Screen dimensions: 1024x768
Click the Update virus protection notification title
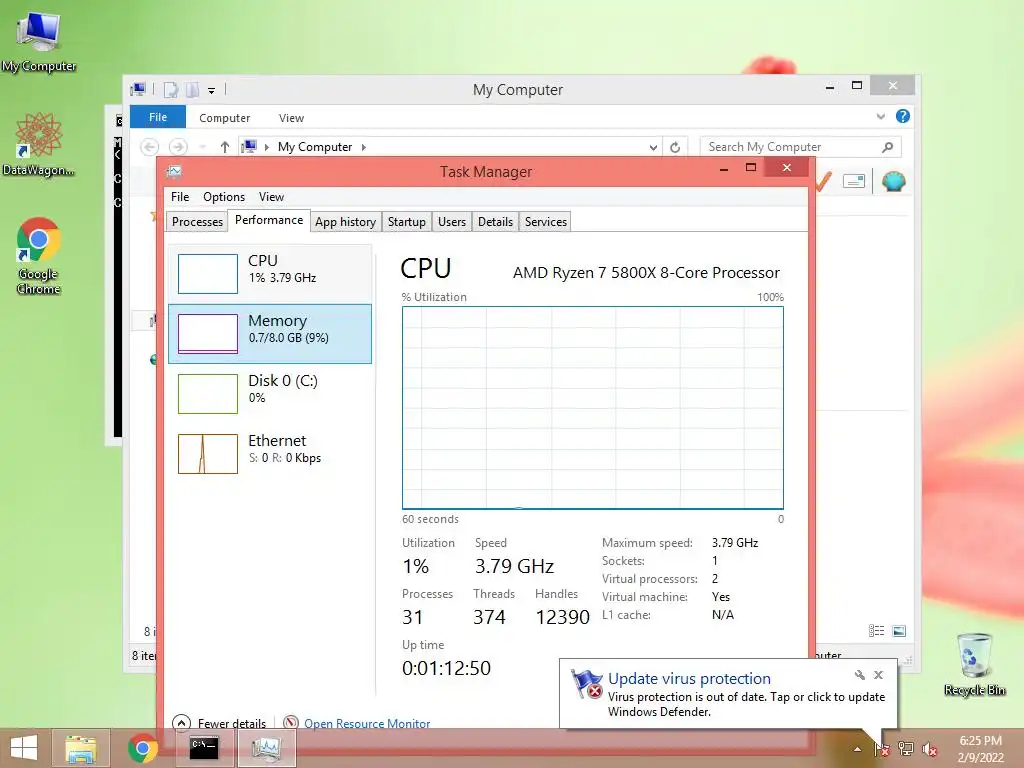689,679
